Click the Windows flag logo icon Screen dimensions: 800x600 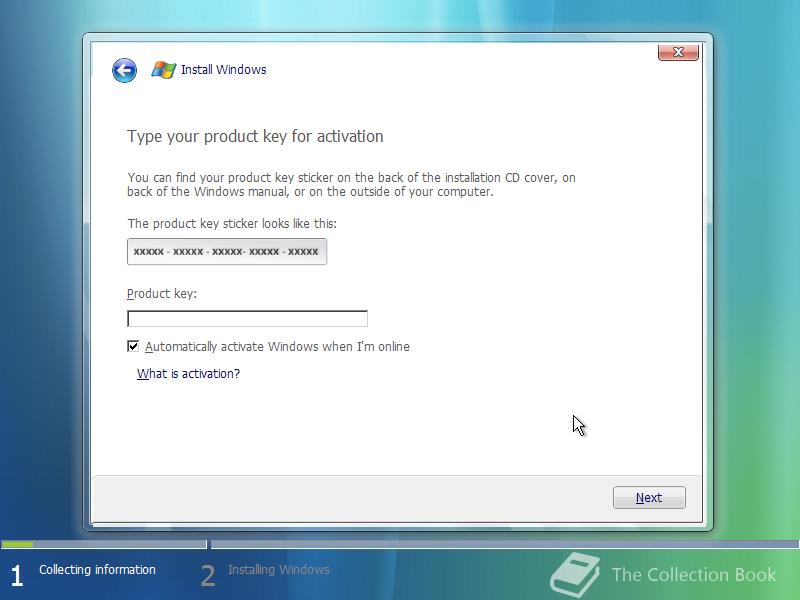(x=163, y=69)
